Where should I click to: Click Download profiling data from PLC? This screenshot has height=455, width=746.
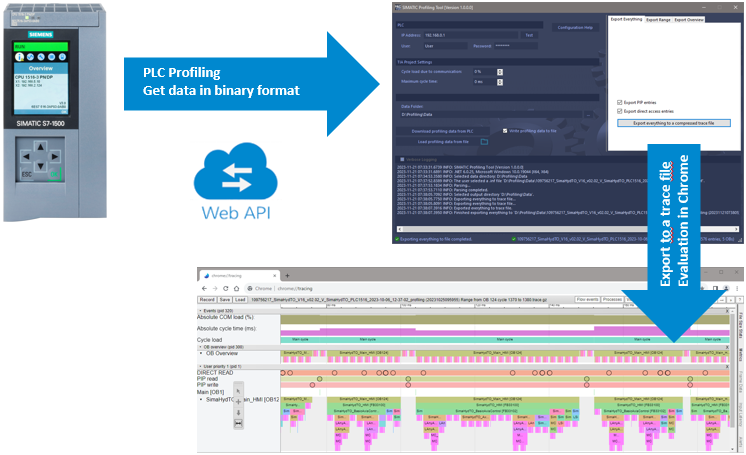pos(443,131)
